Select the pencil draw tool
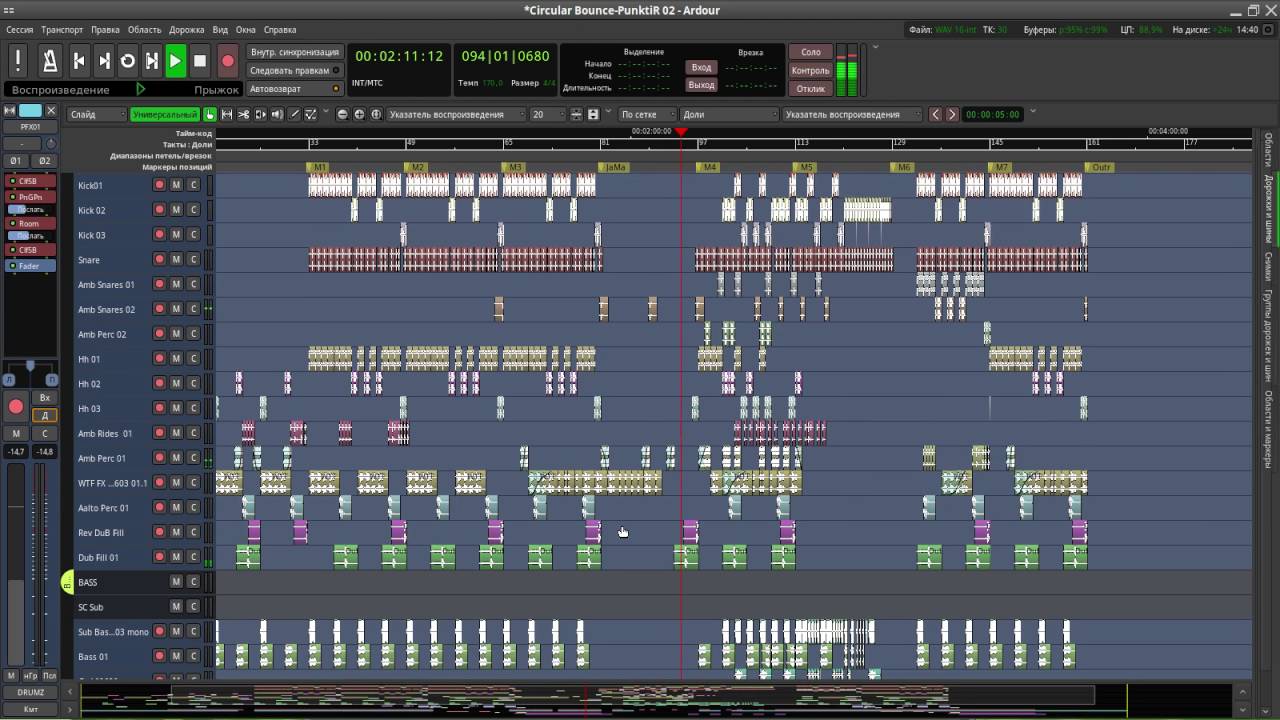The image size is (1280, 720). [294, 114]
